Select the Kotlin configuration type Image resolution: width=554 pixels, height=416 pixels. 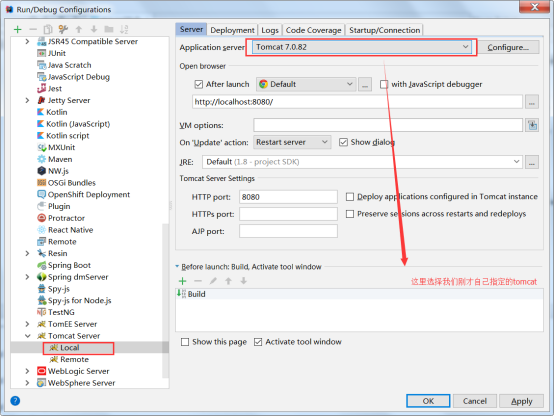(x=57, y=112)
